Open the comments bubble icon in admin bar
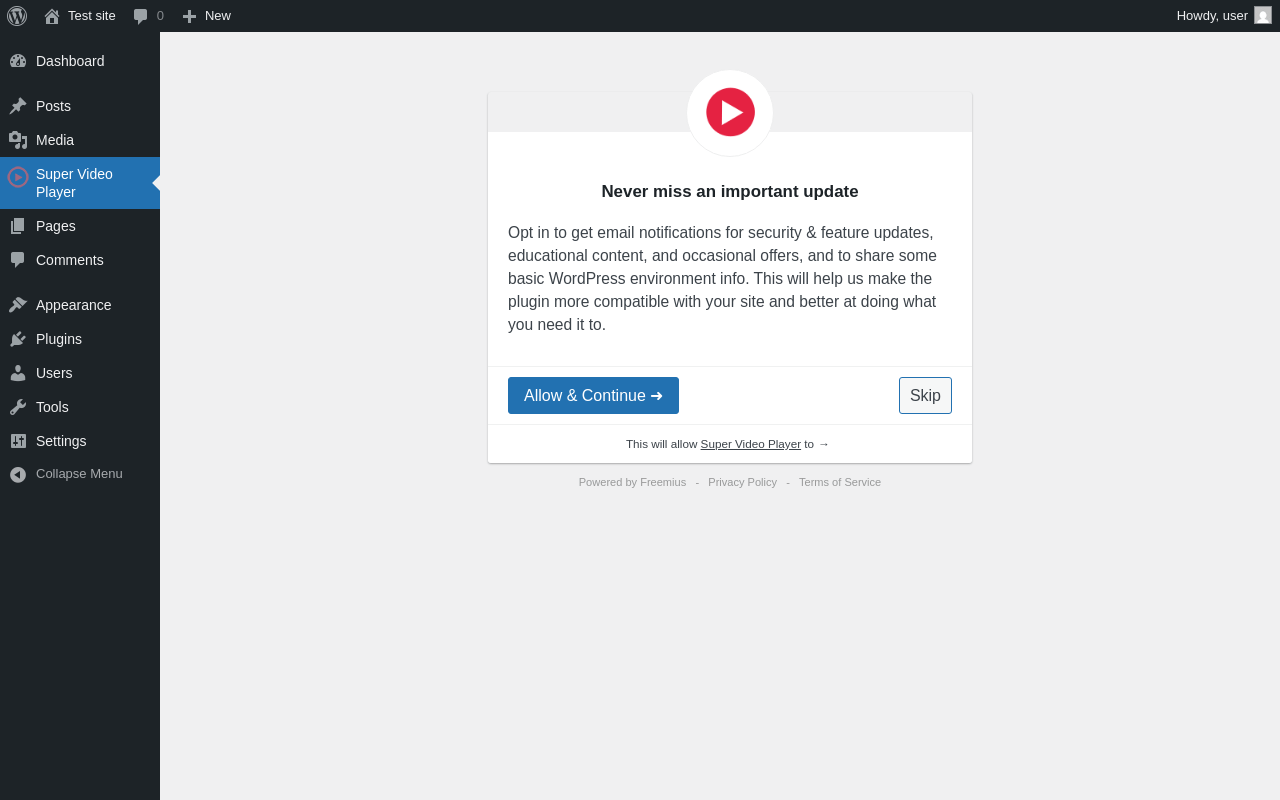1280x800 pixels. pos(140,16)
